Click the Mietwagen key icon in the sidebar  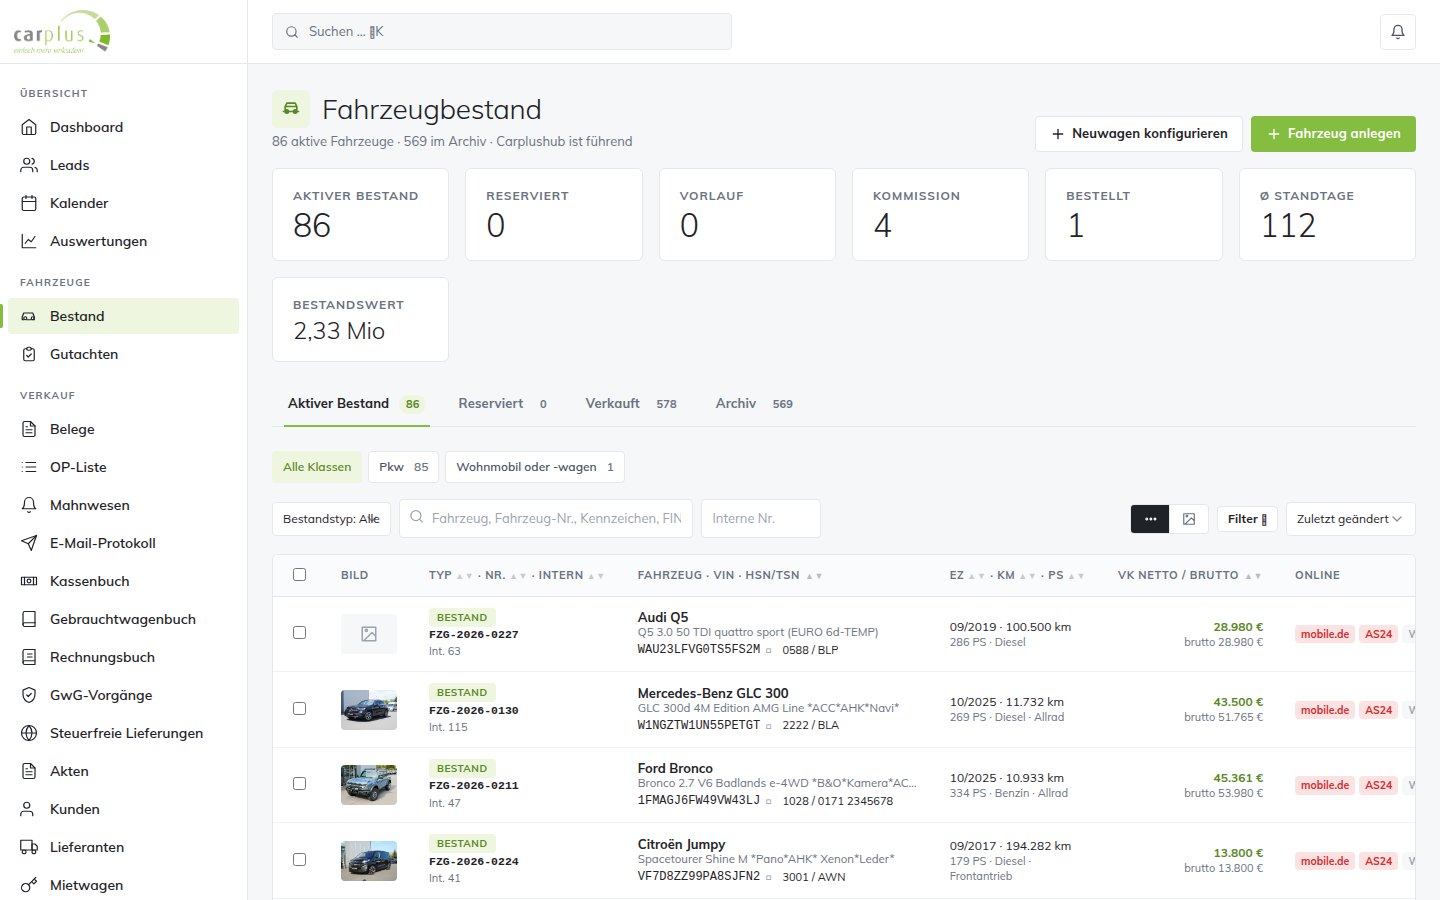(x=29, y=885)
